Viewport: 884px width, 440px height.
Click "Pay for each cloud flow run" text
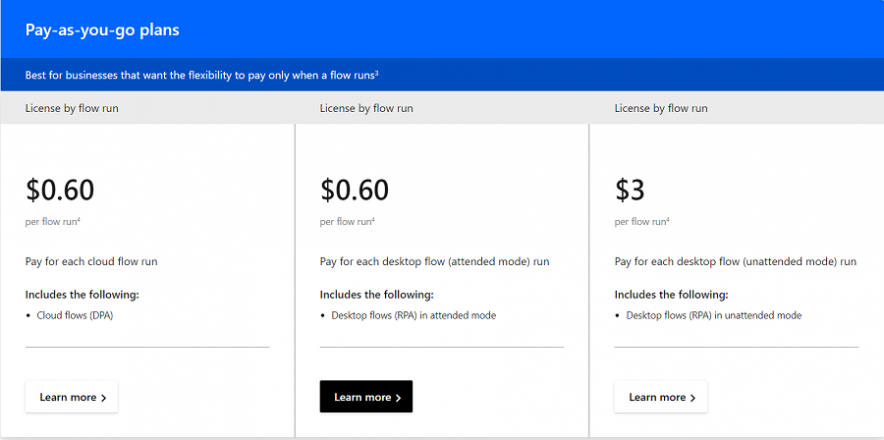91,262
